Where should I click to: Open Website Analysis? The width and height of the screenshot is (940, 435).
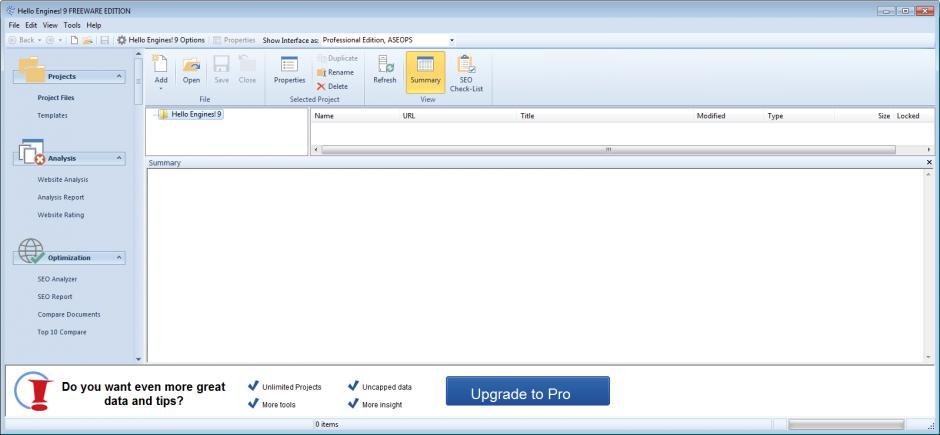pos(62,180)
